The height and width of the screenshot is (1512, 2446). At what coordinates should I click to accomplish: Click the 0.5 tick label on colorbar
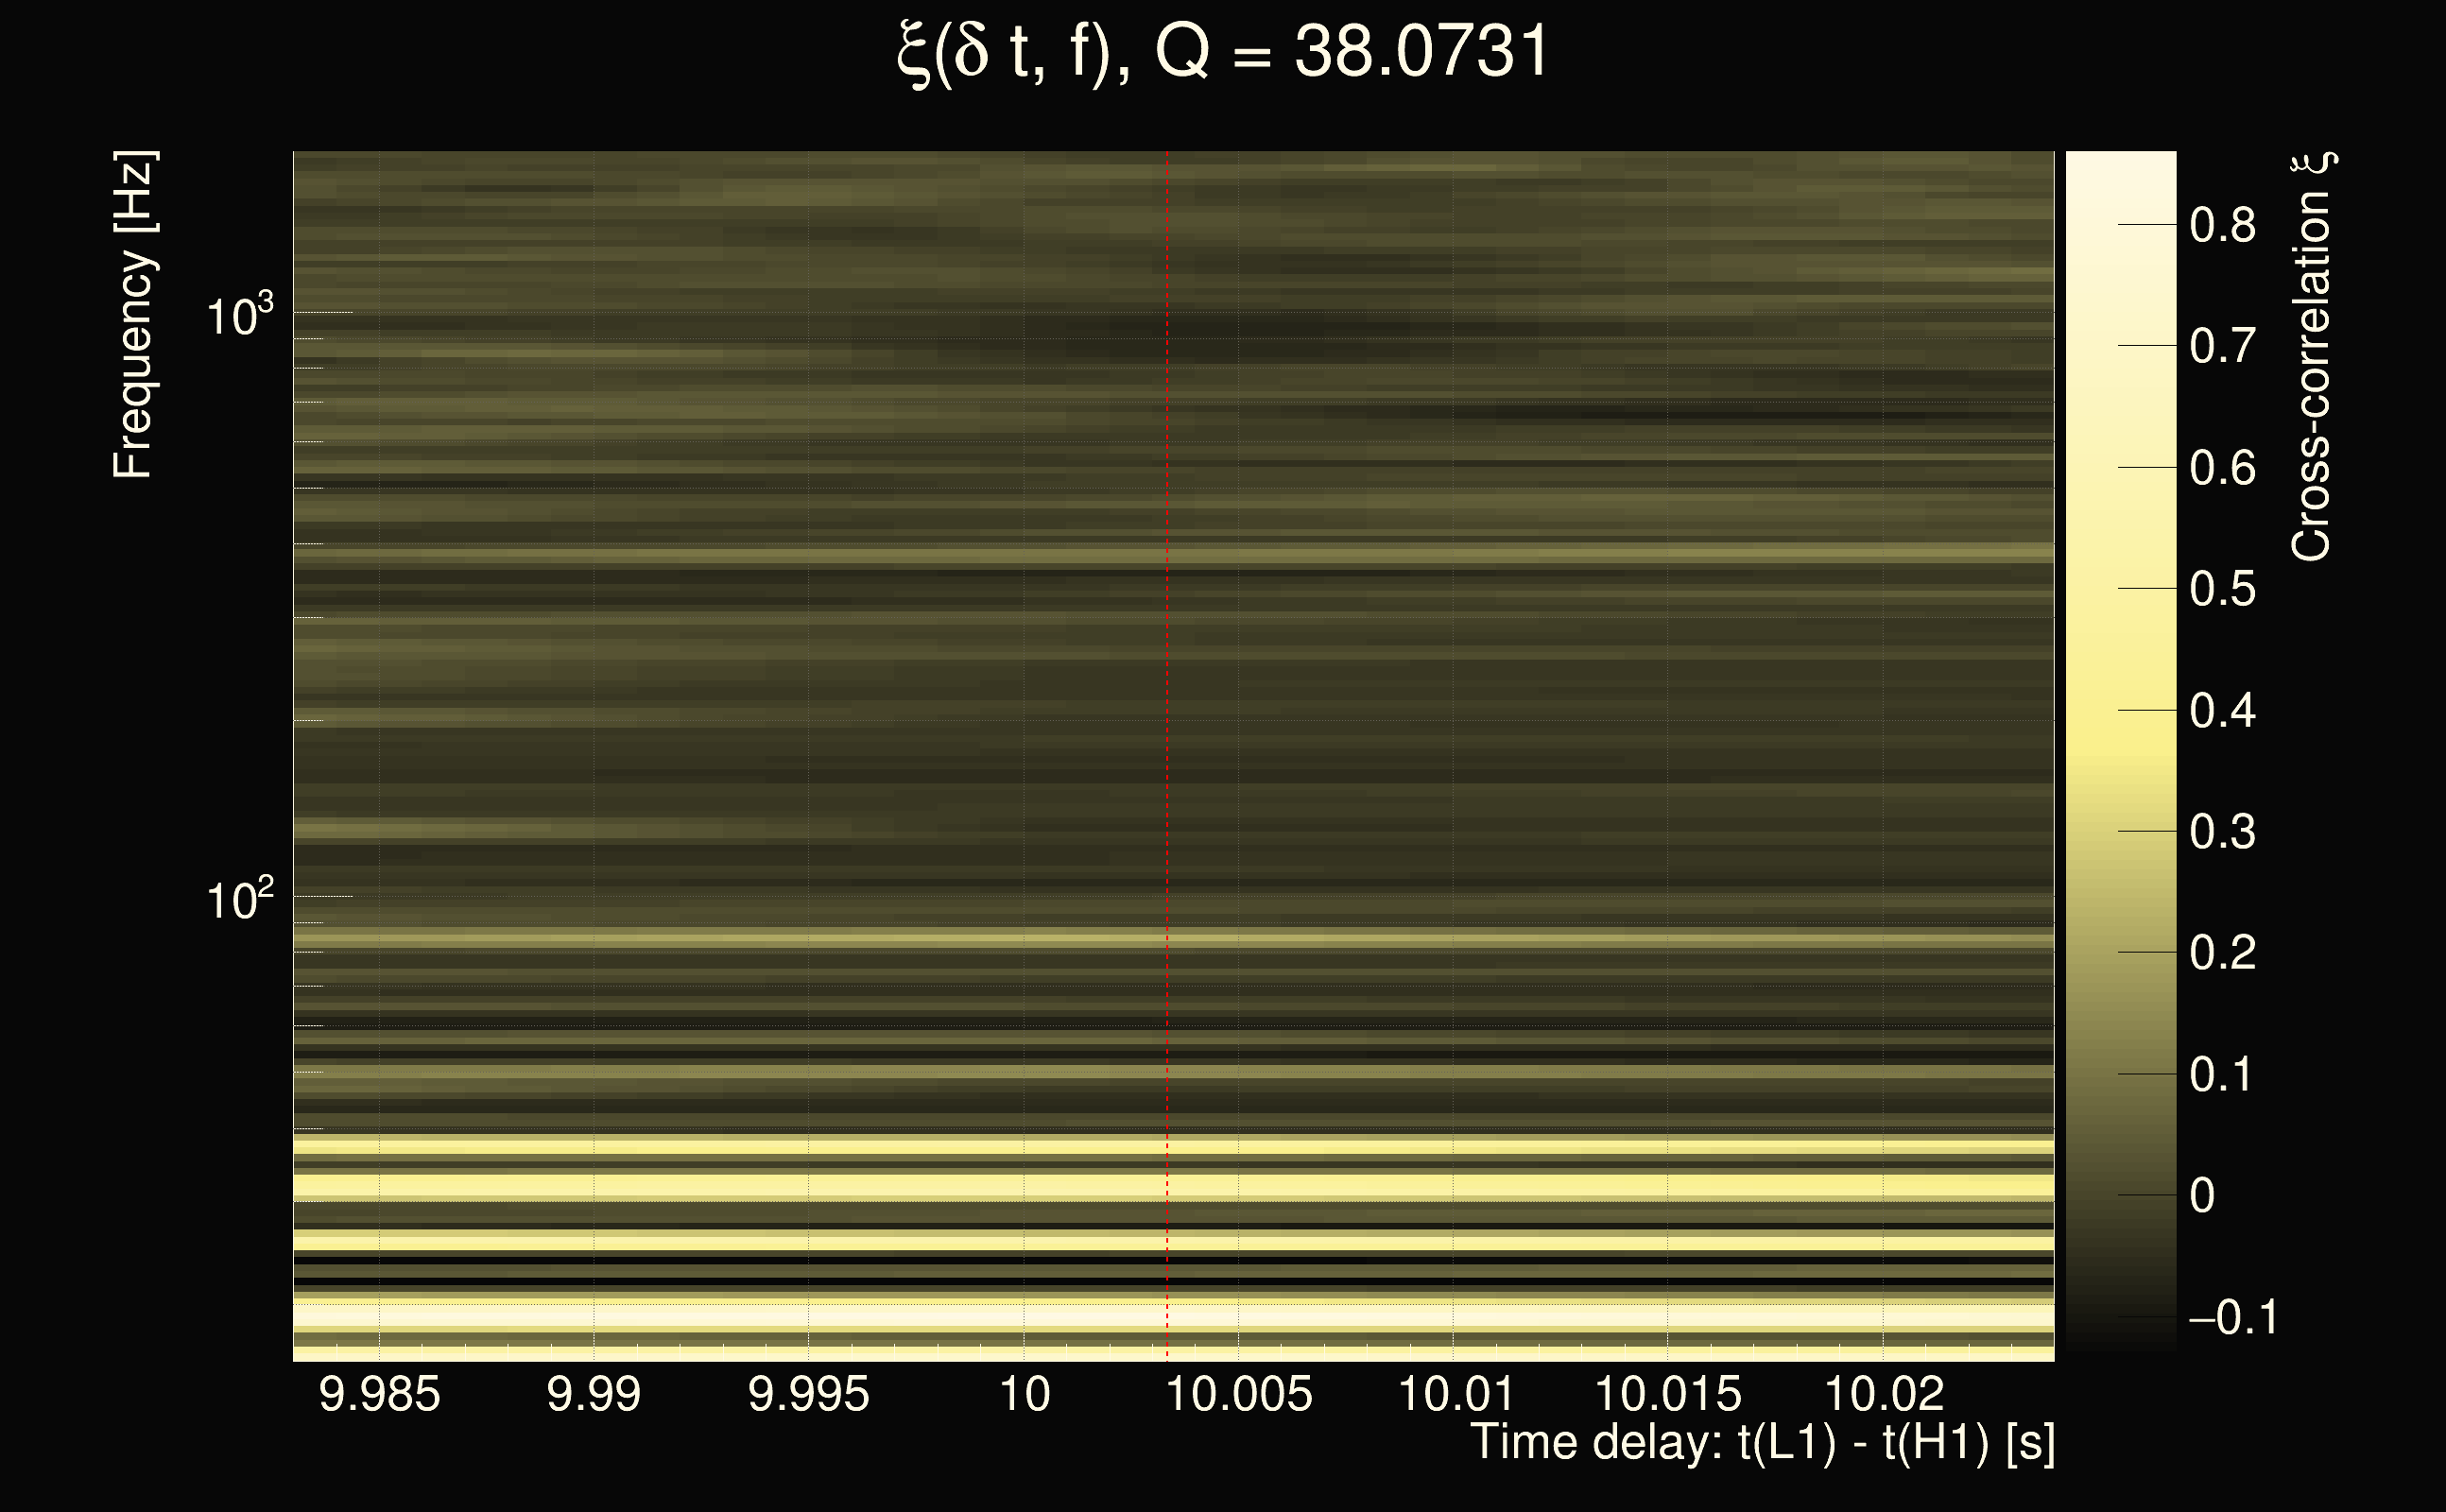pos(2222,589)
